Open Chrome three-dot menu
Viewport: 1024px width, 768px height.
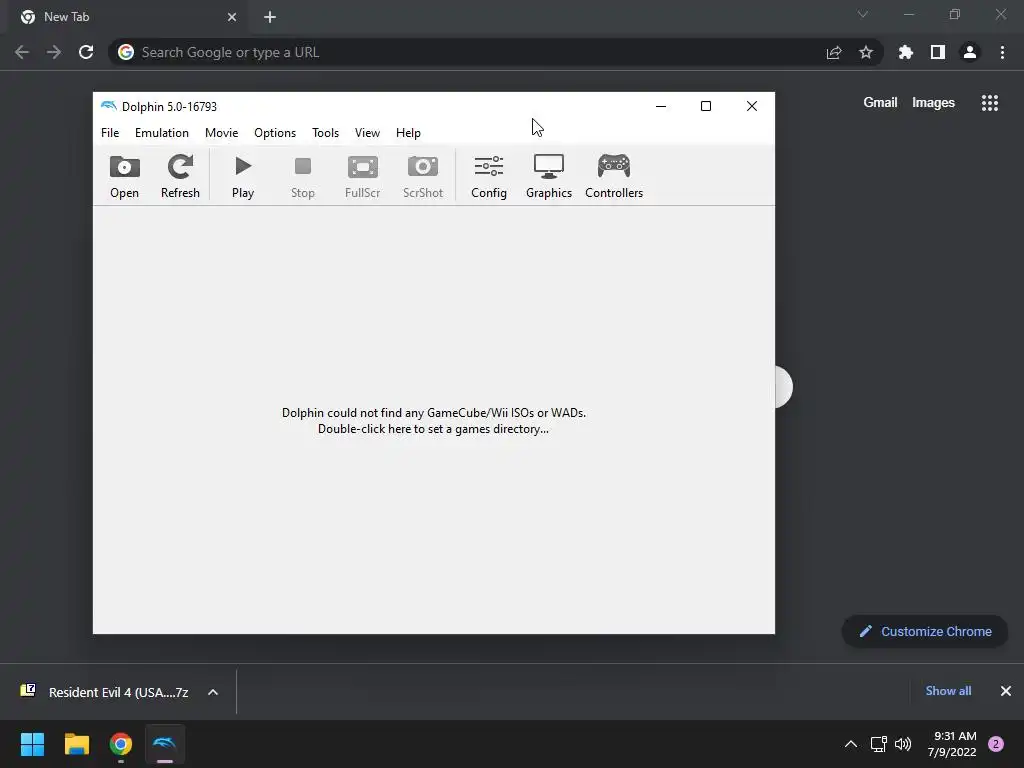pos(1002,52)
